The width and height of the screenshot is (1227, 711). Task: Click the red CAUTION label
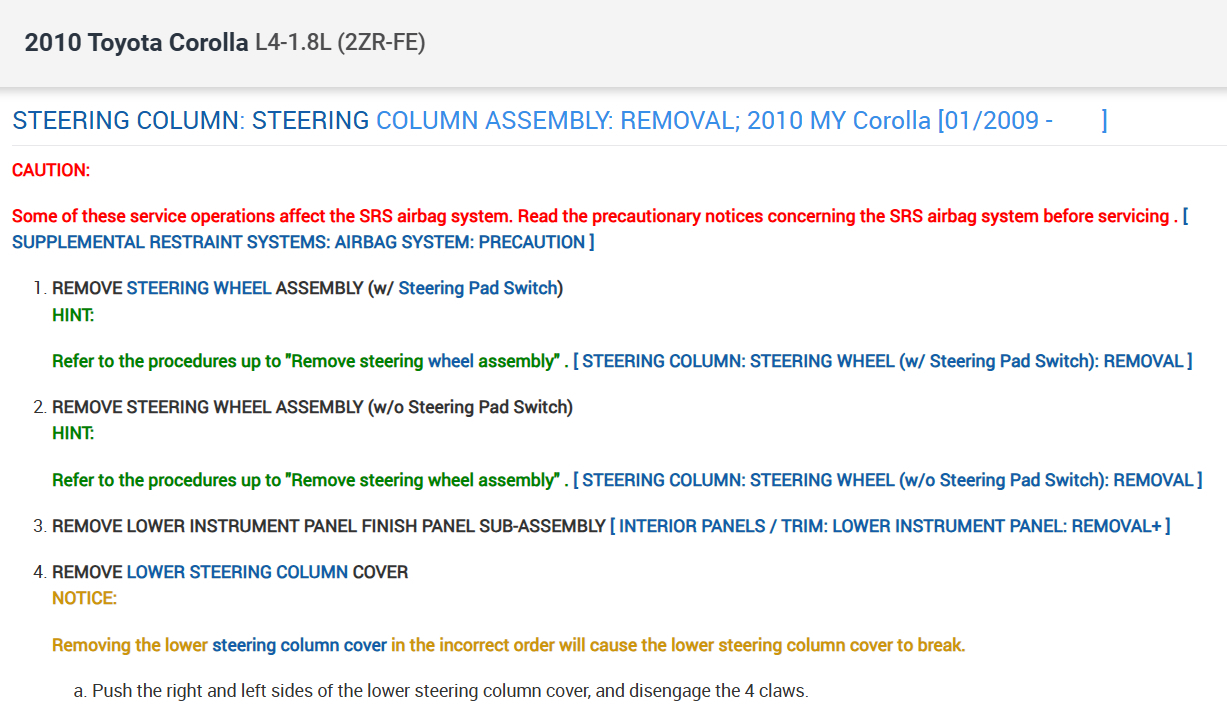(x=51, y=170)
